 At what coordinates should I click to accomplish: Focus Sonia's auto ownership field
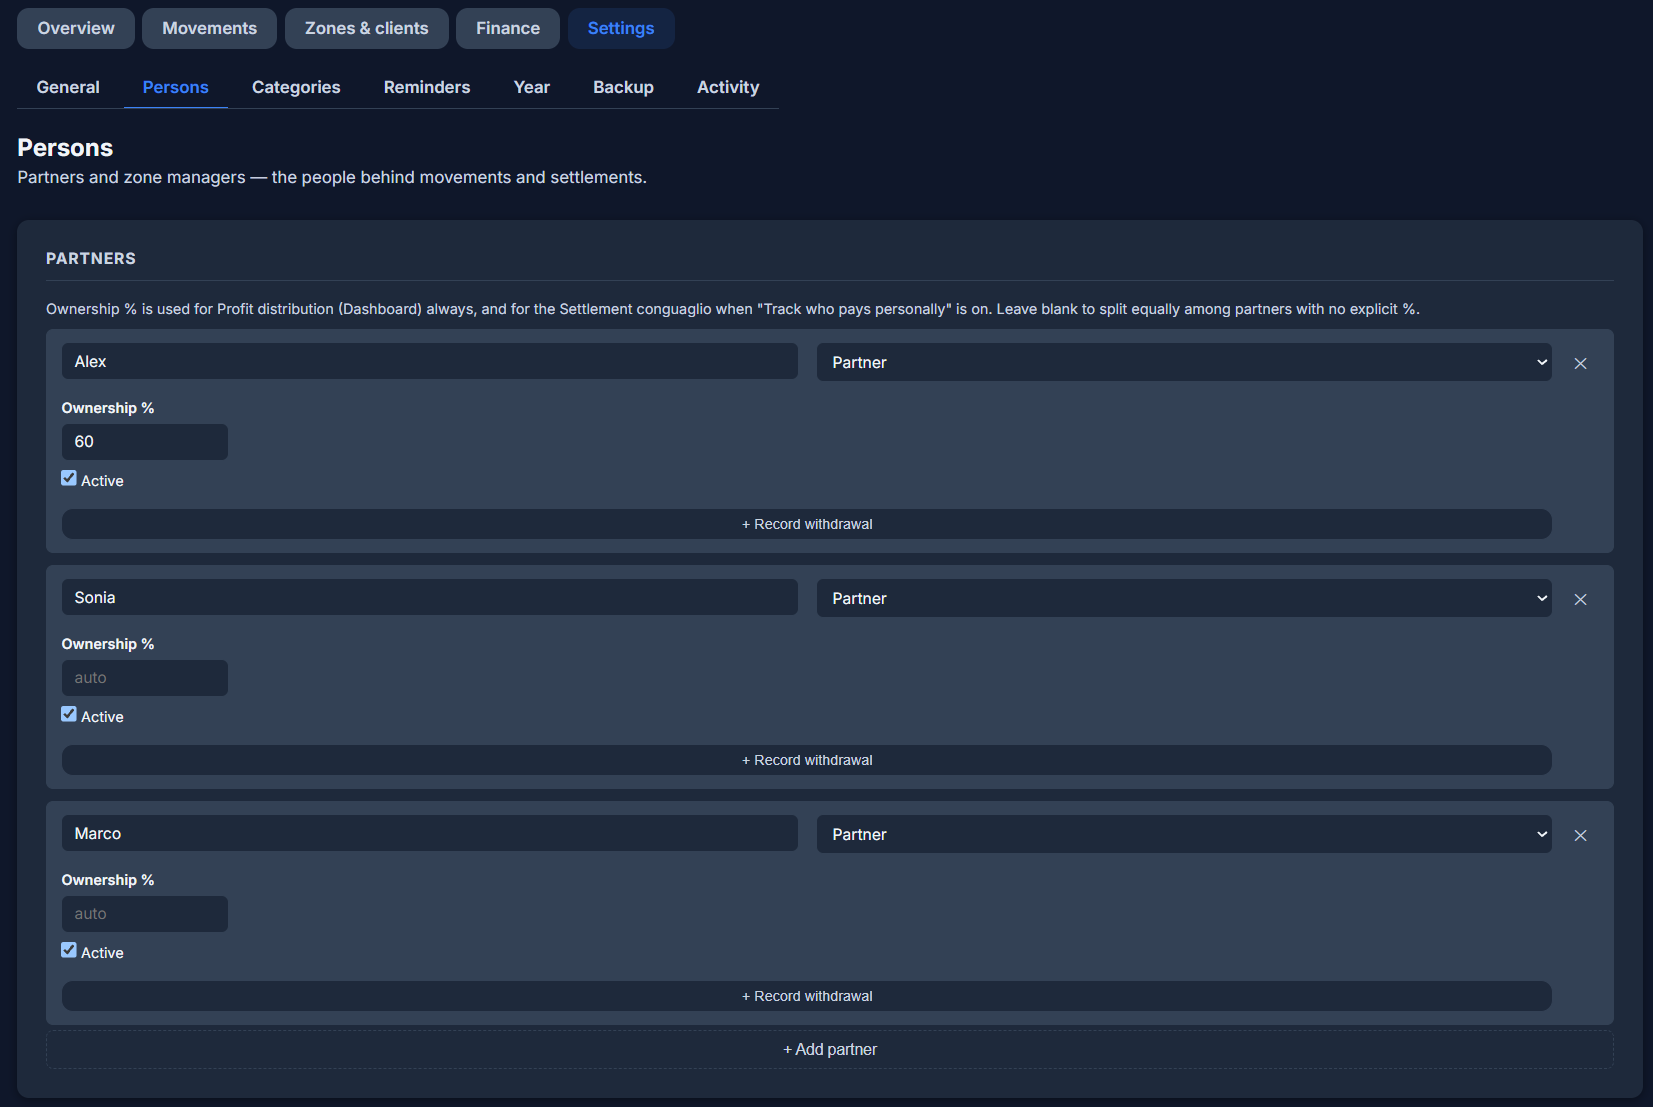[x=145, y=678]
